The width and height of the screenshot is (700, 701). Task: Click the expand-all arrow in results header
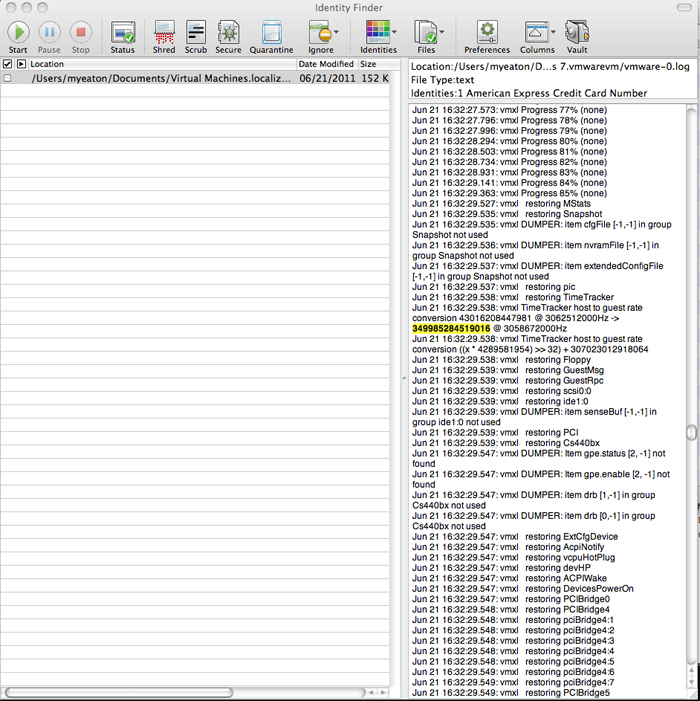21,64
